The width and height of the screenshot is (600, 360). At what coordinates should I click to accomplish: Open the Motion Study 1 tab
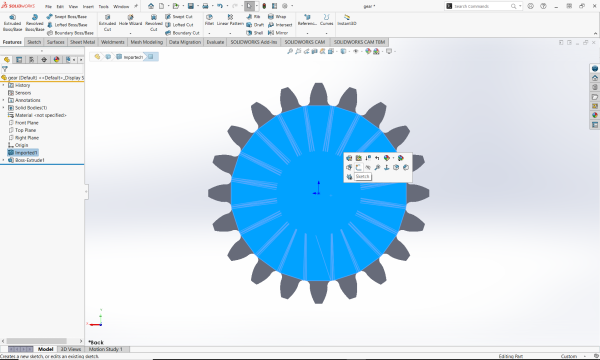point(106,349)
